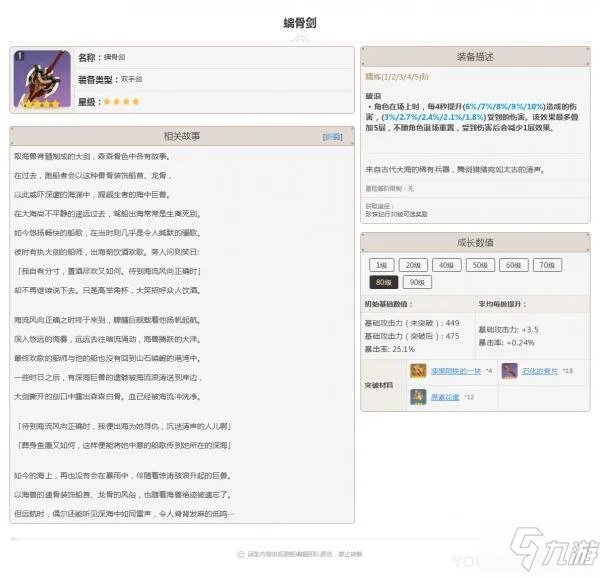Click the 装备类型 weapon type row
The height and width of the screenshot is (578, 600).
click(x=216, y=80)
